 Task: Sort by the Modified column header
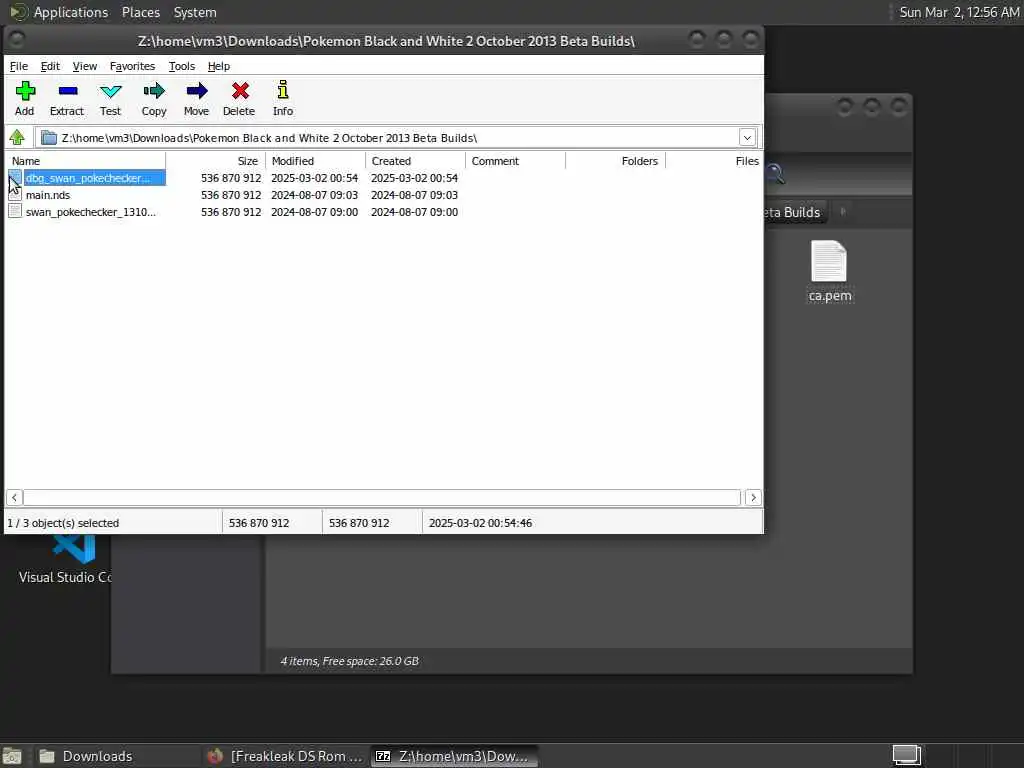[315, 161]
